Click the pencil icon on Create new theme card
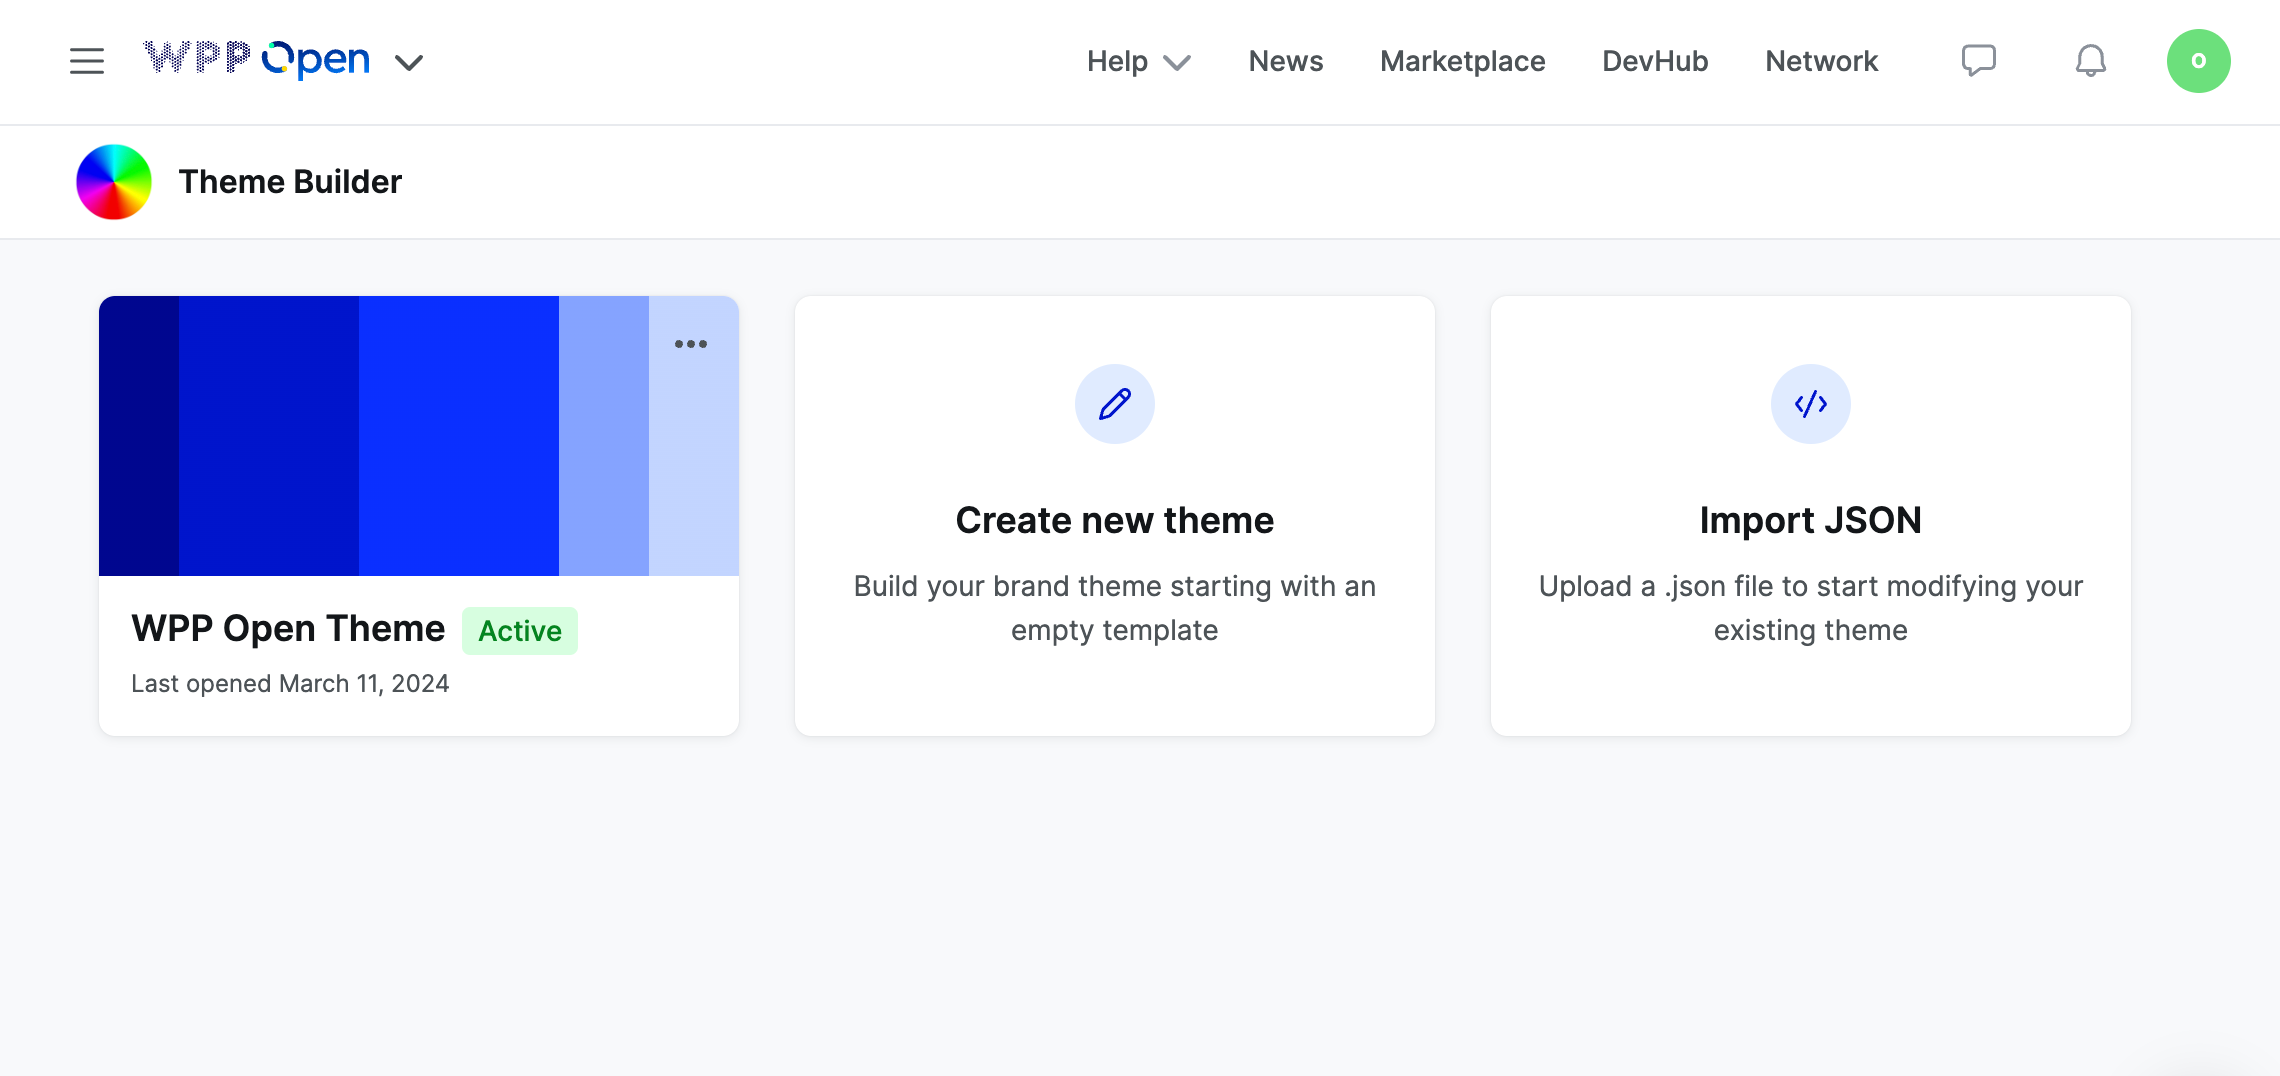This screenshot has width=2280, height=1076. 1114,404
